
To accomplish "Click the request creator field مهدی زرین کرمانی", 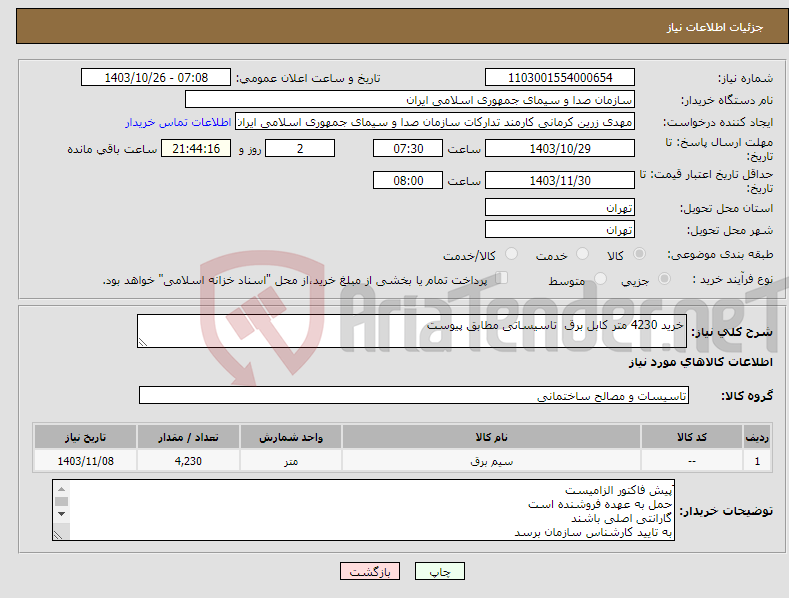I will [435, 122].
